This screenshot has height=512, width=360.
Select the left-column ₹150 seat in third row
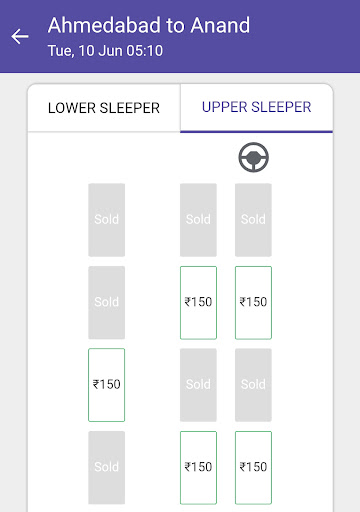[x=107, y=385]
